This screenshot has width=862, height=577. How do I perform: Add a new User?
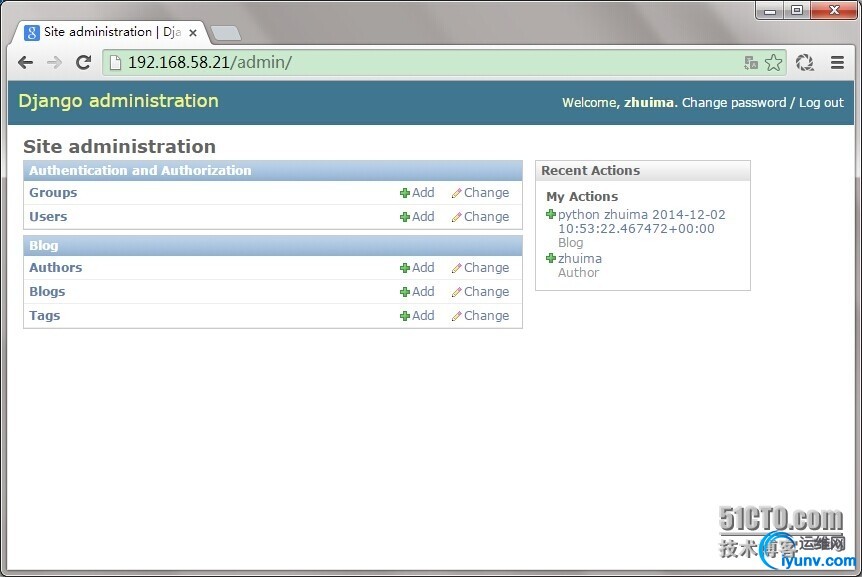[x=417, y=217]
